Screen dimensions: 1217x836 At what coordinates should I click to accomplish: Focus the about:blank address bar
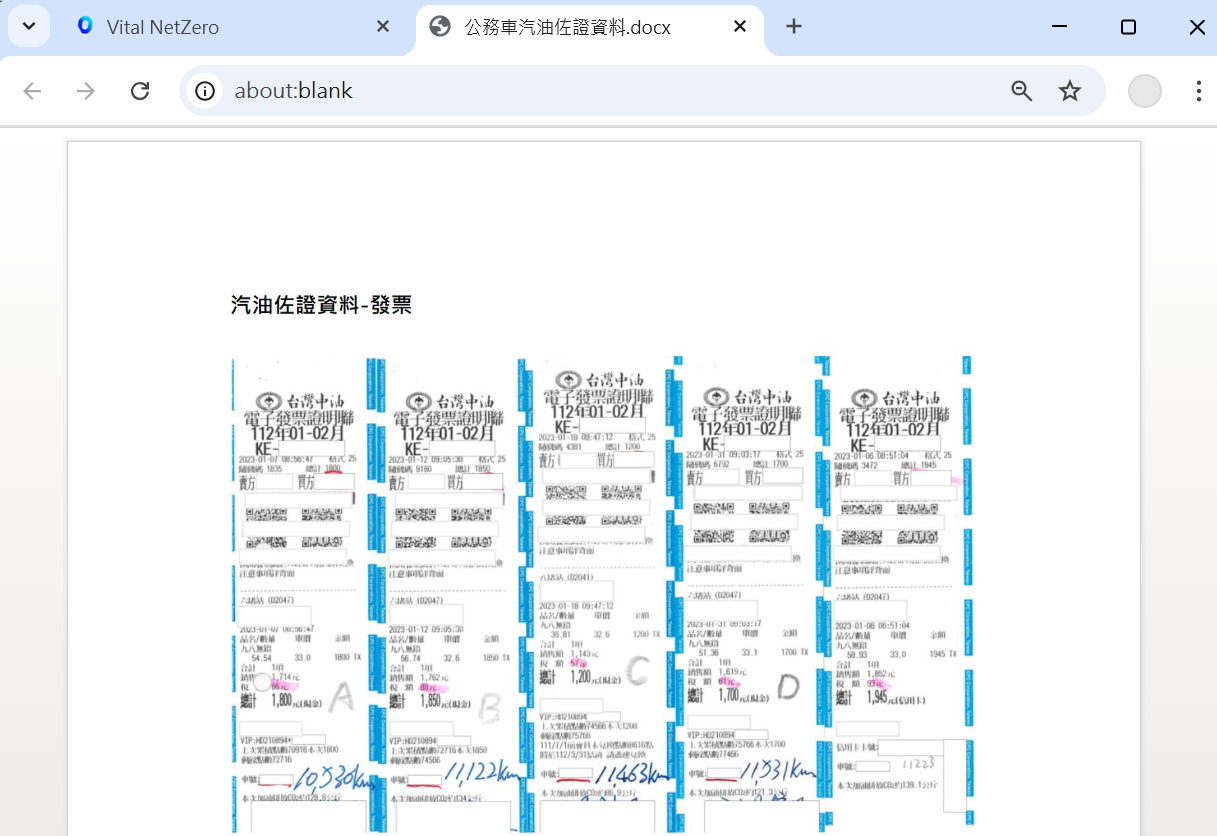tap(600, 91)
